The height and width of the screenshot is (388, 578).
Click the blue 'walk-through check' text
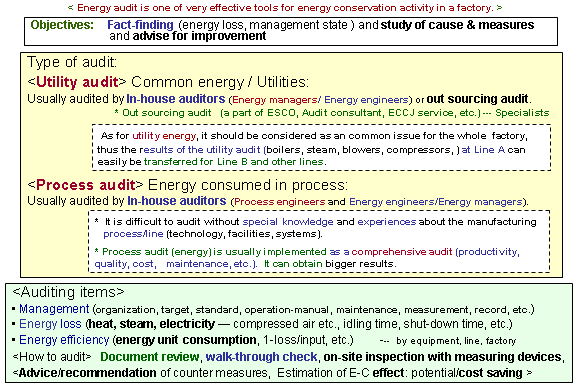pos(261,357)
